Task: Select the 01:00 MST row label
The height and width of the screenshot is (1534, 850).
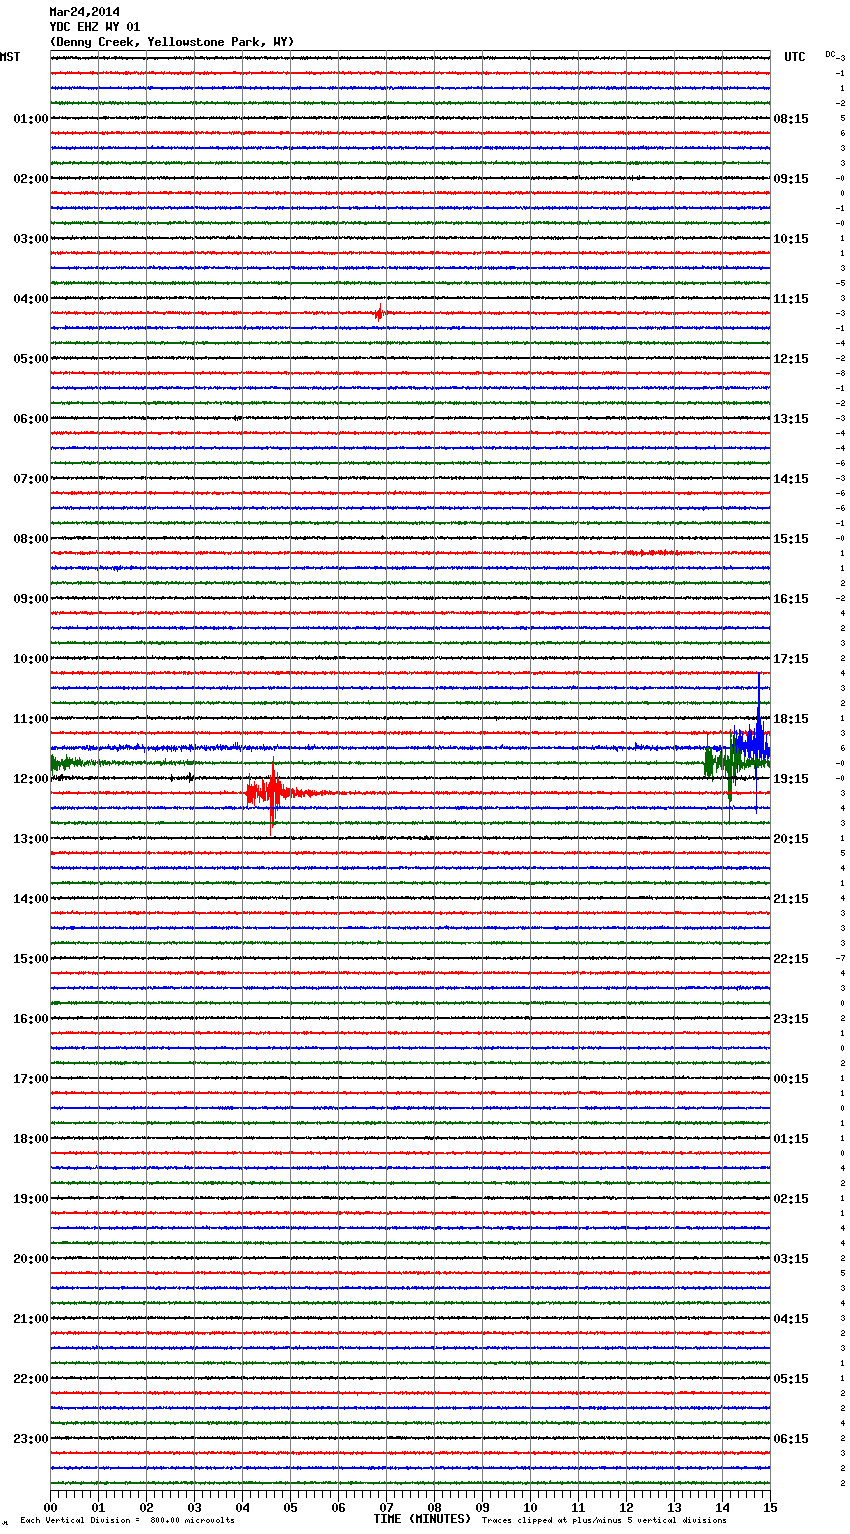Action: tap(31, 119)
